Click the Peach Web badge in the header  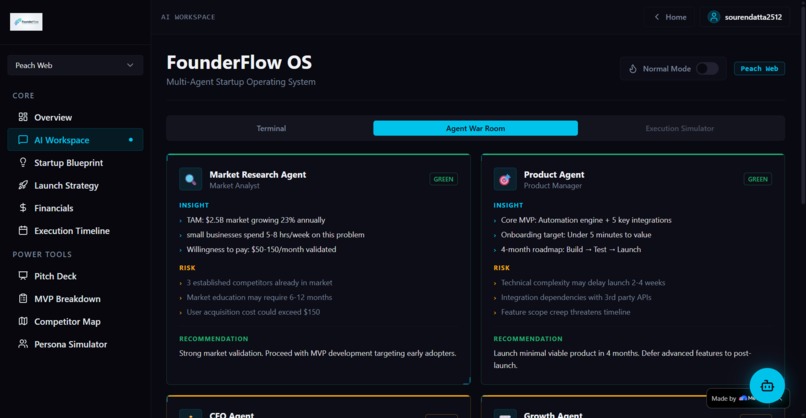coord(759,68)
